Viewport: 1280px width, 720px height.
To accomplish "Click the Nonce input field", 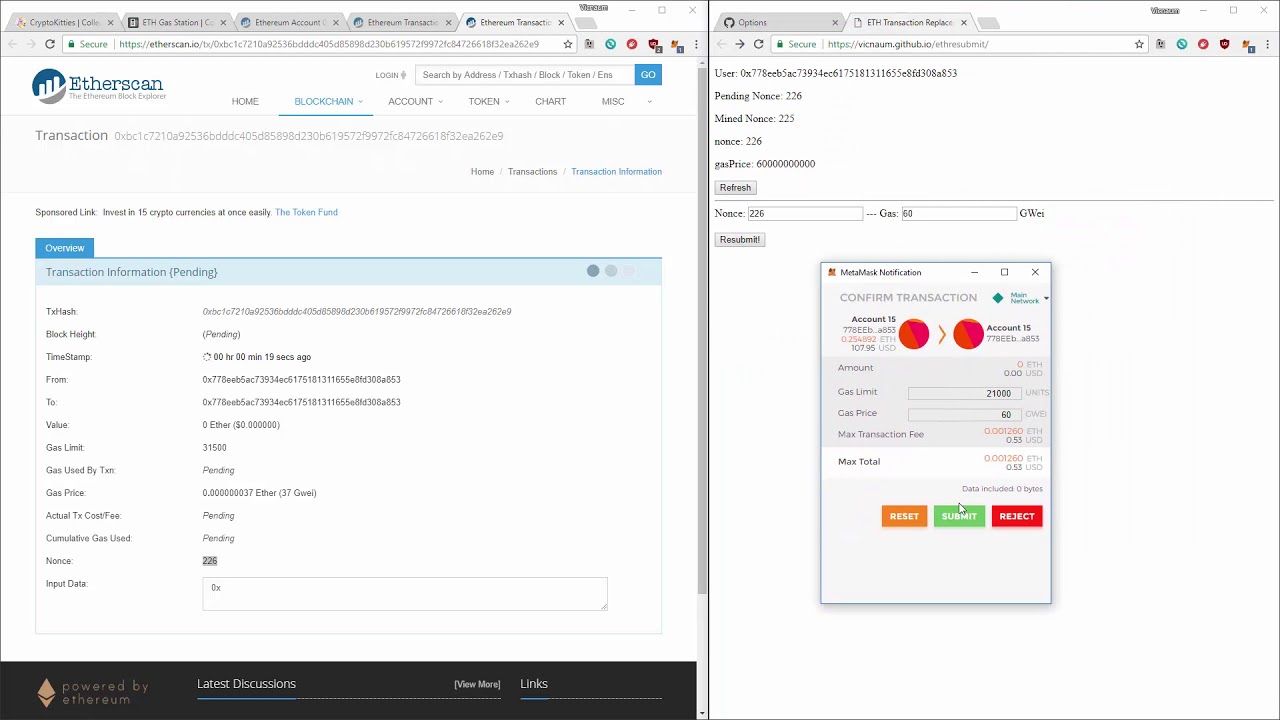I will click(x=805, y=214).
